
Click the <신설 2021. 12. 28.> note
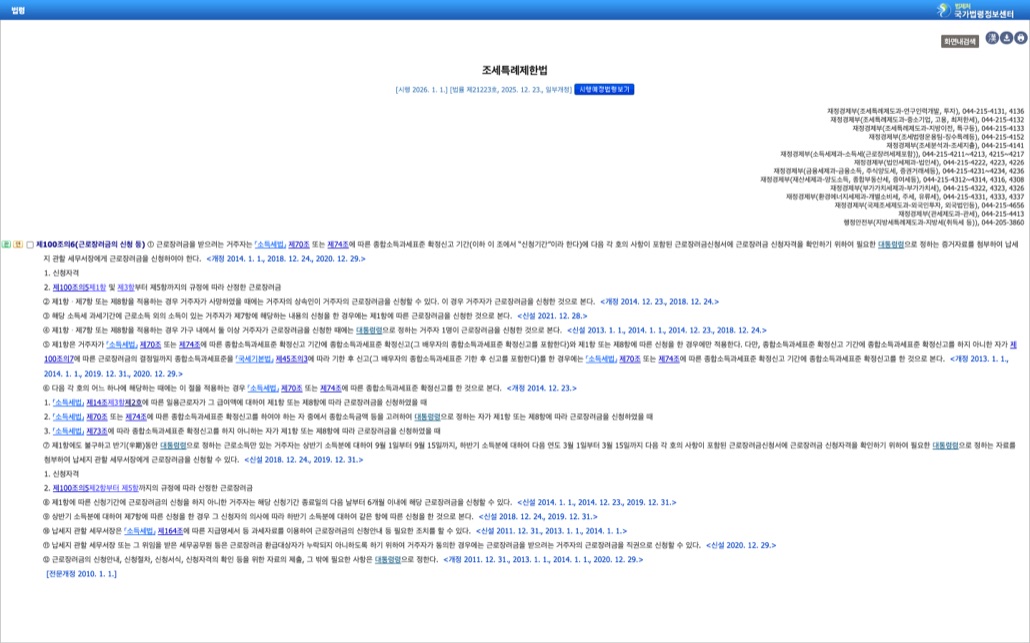point(552,316)
